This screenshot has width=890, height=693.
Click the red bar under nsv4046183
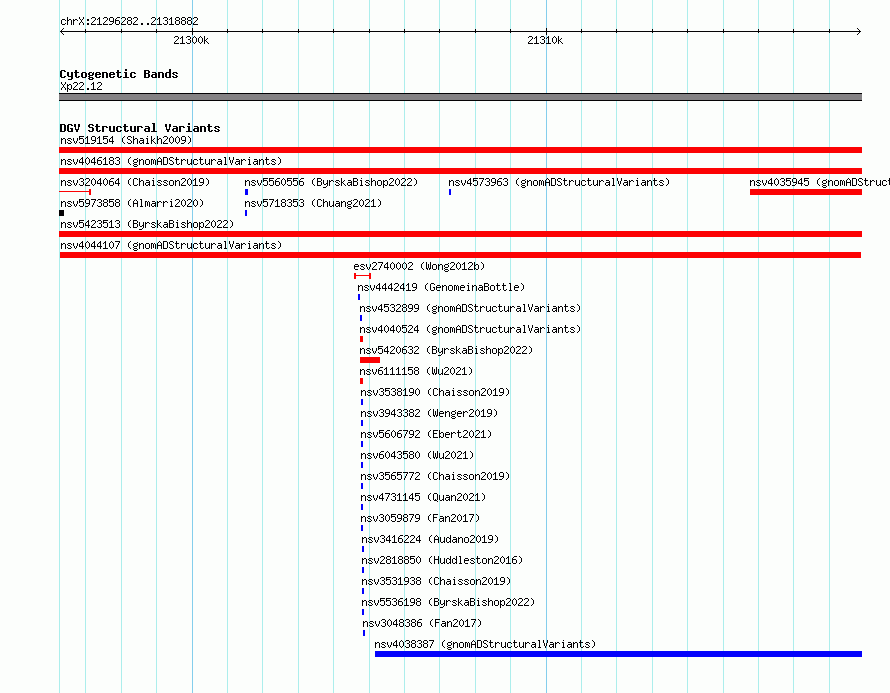click(x=460, y=171)
